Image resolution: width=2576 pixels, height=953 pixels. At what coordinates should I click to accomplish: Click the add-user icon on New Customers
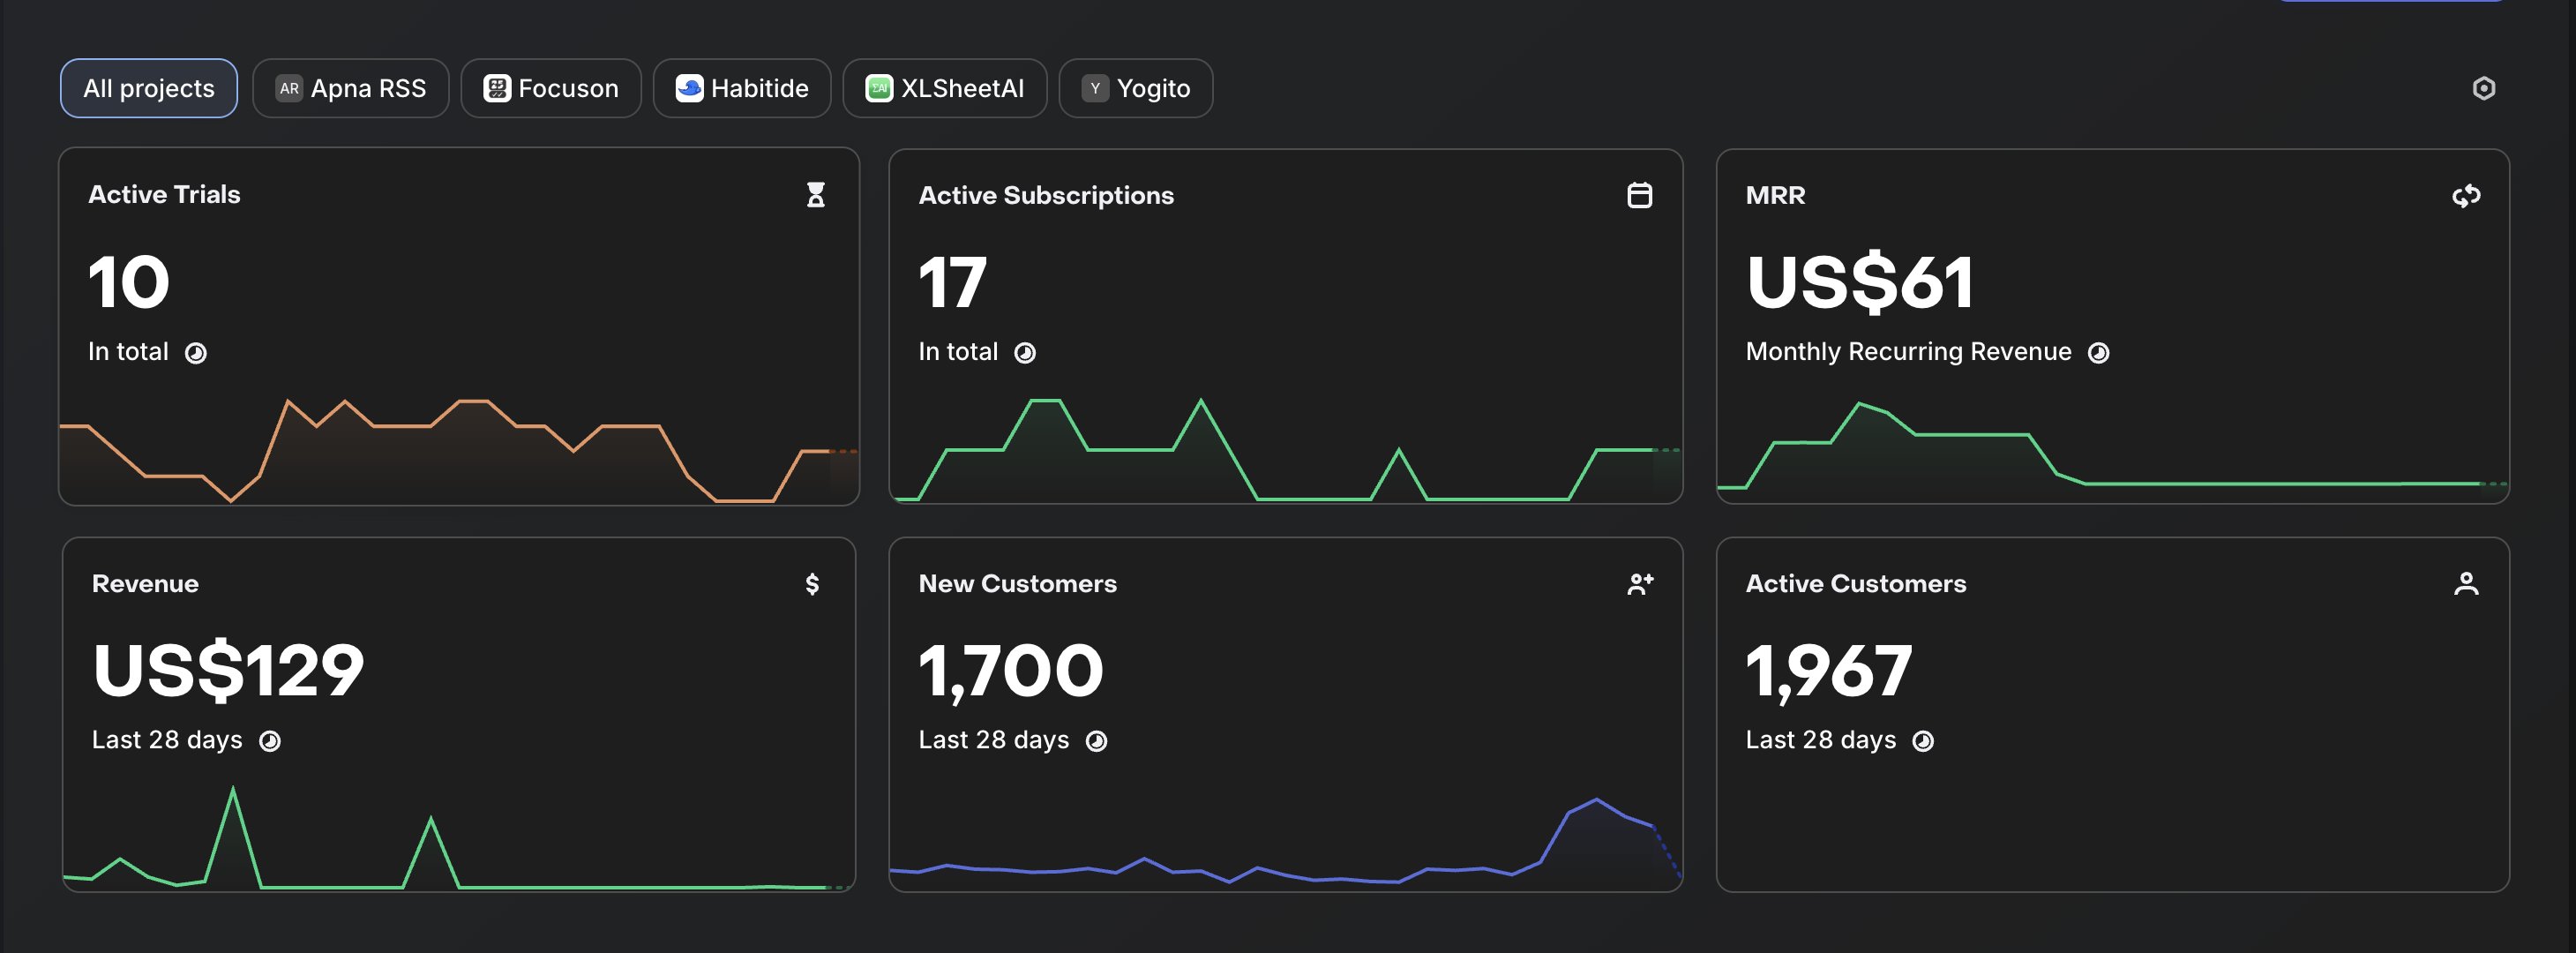(1639, 583)
